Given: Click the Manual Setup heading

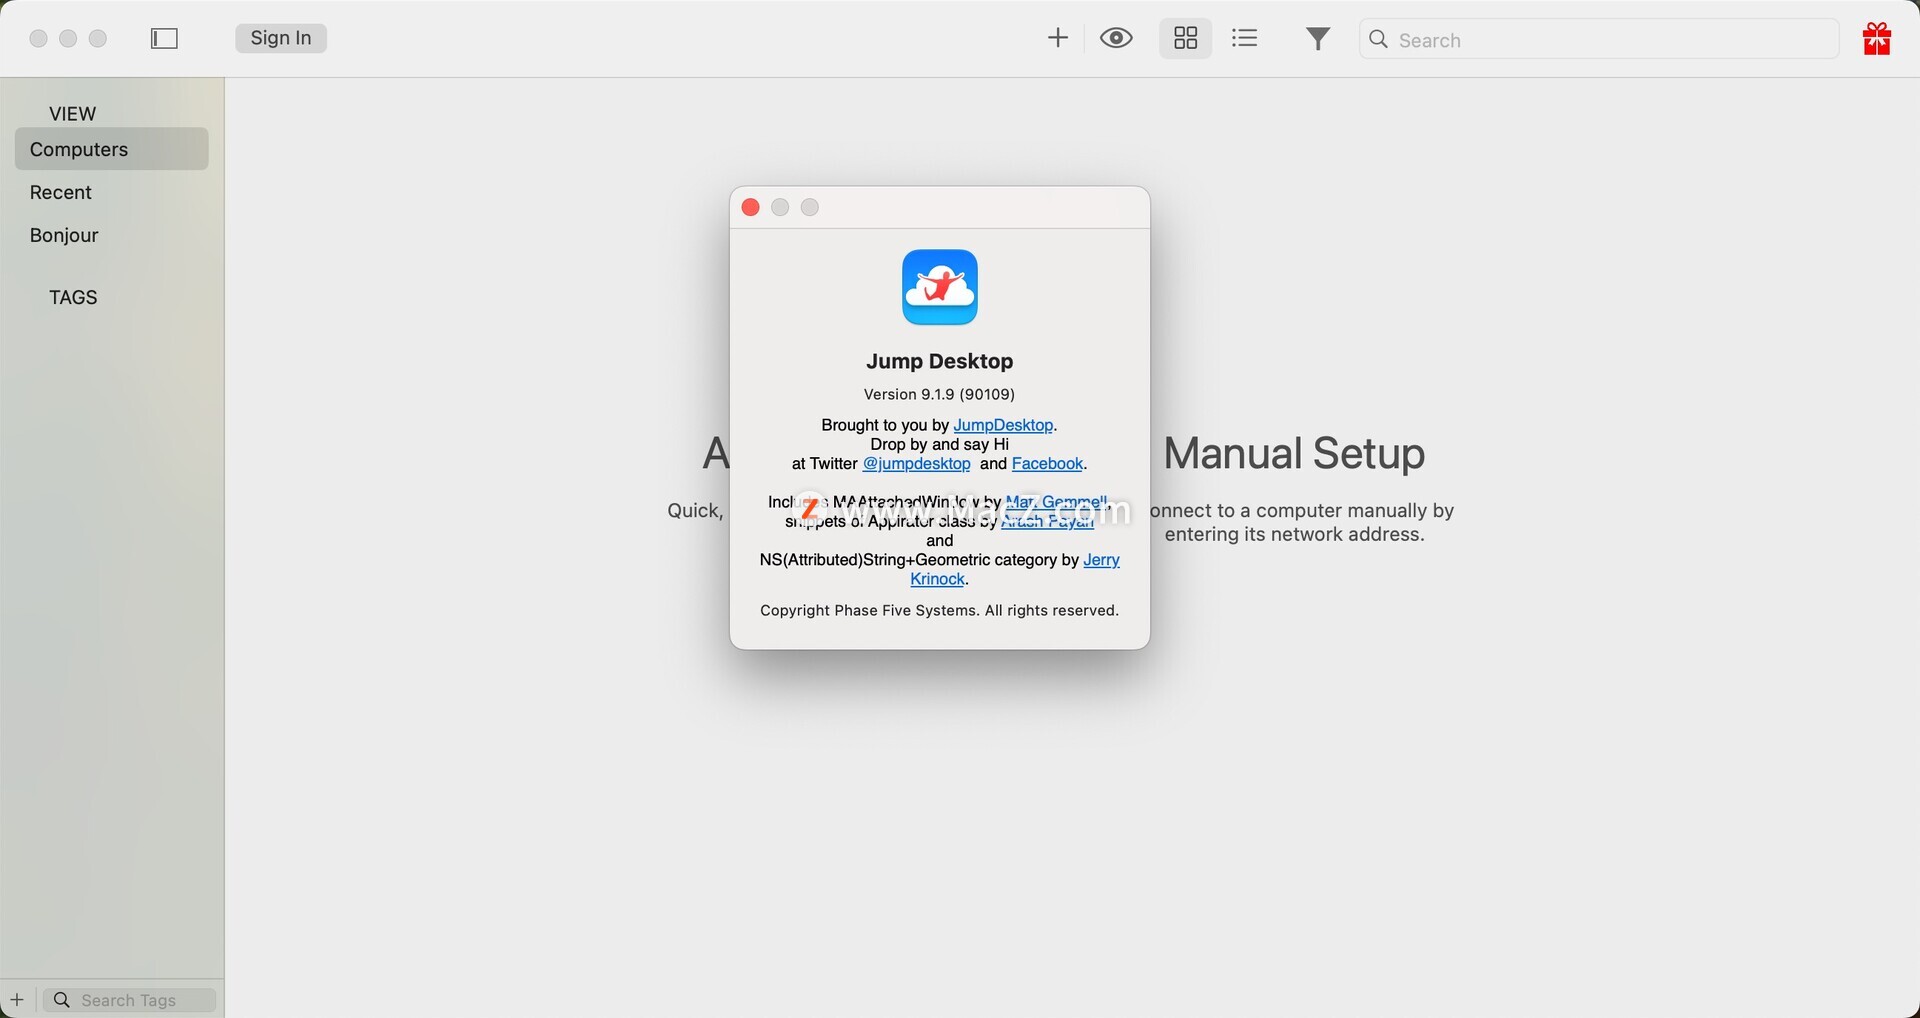Looking at the screenshot, I should [1294, 453].
